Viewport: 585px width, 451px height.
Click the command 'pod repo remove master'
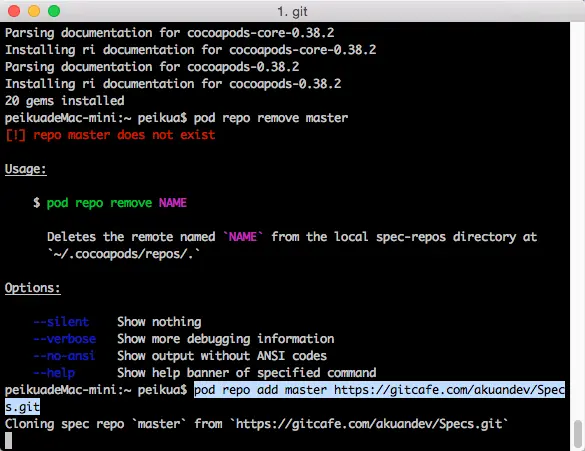(271, 118)
